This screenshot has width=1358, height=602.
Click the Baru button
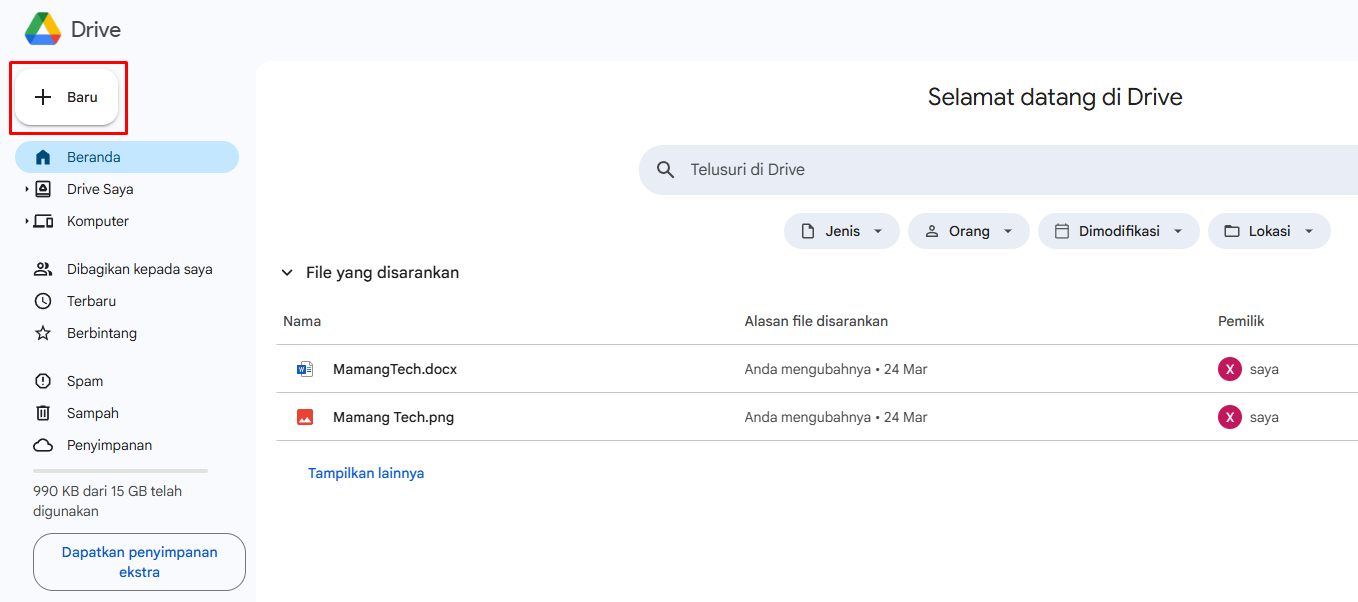coord(67,97)
